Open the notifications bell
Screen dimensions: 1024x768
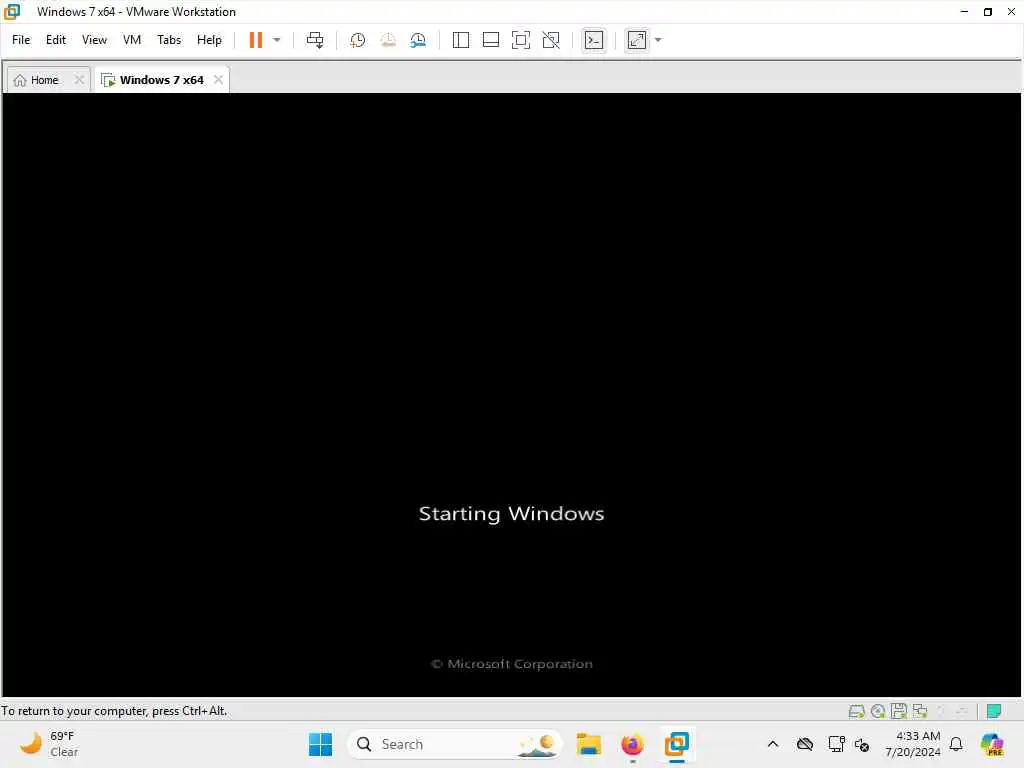click(x=956, y=744)
